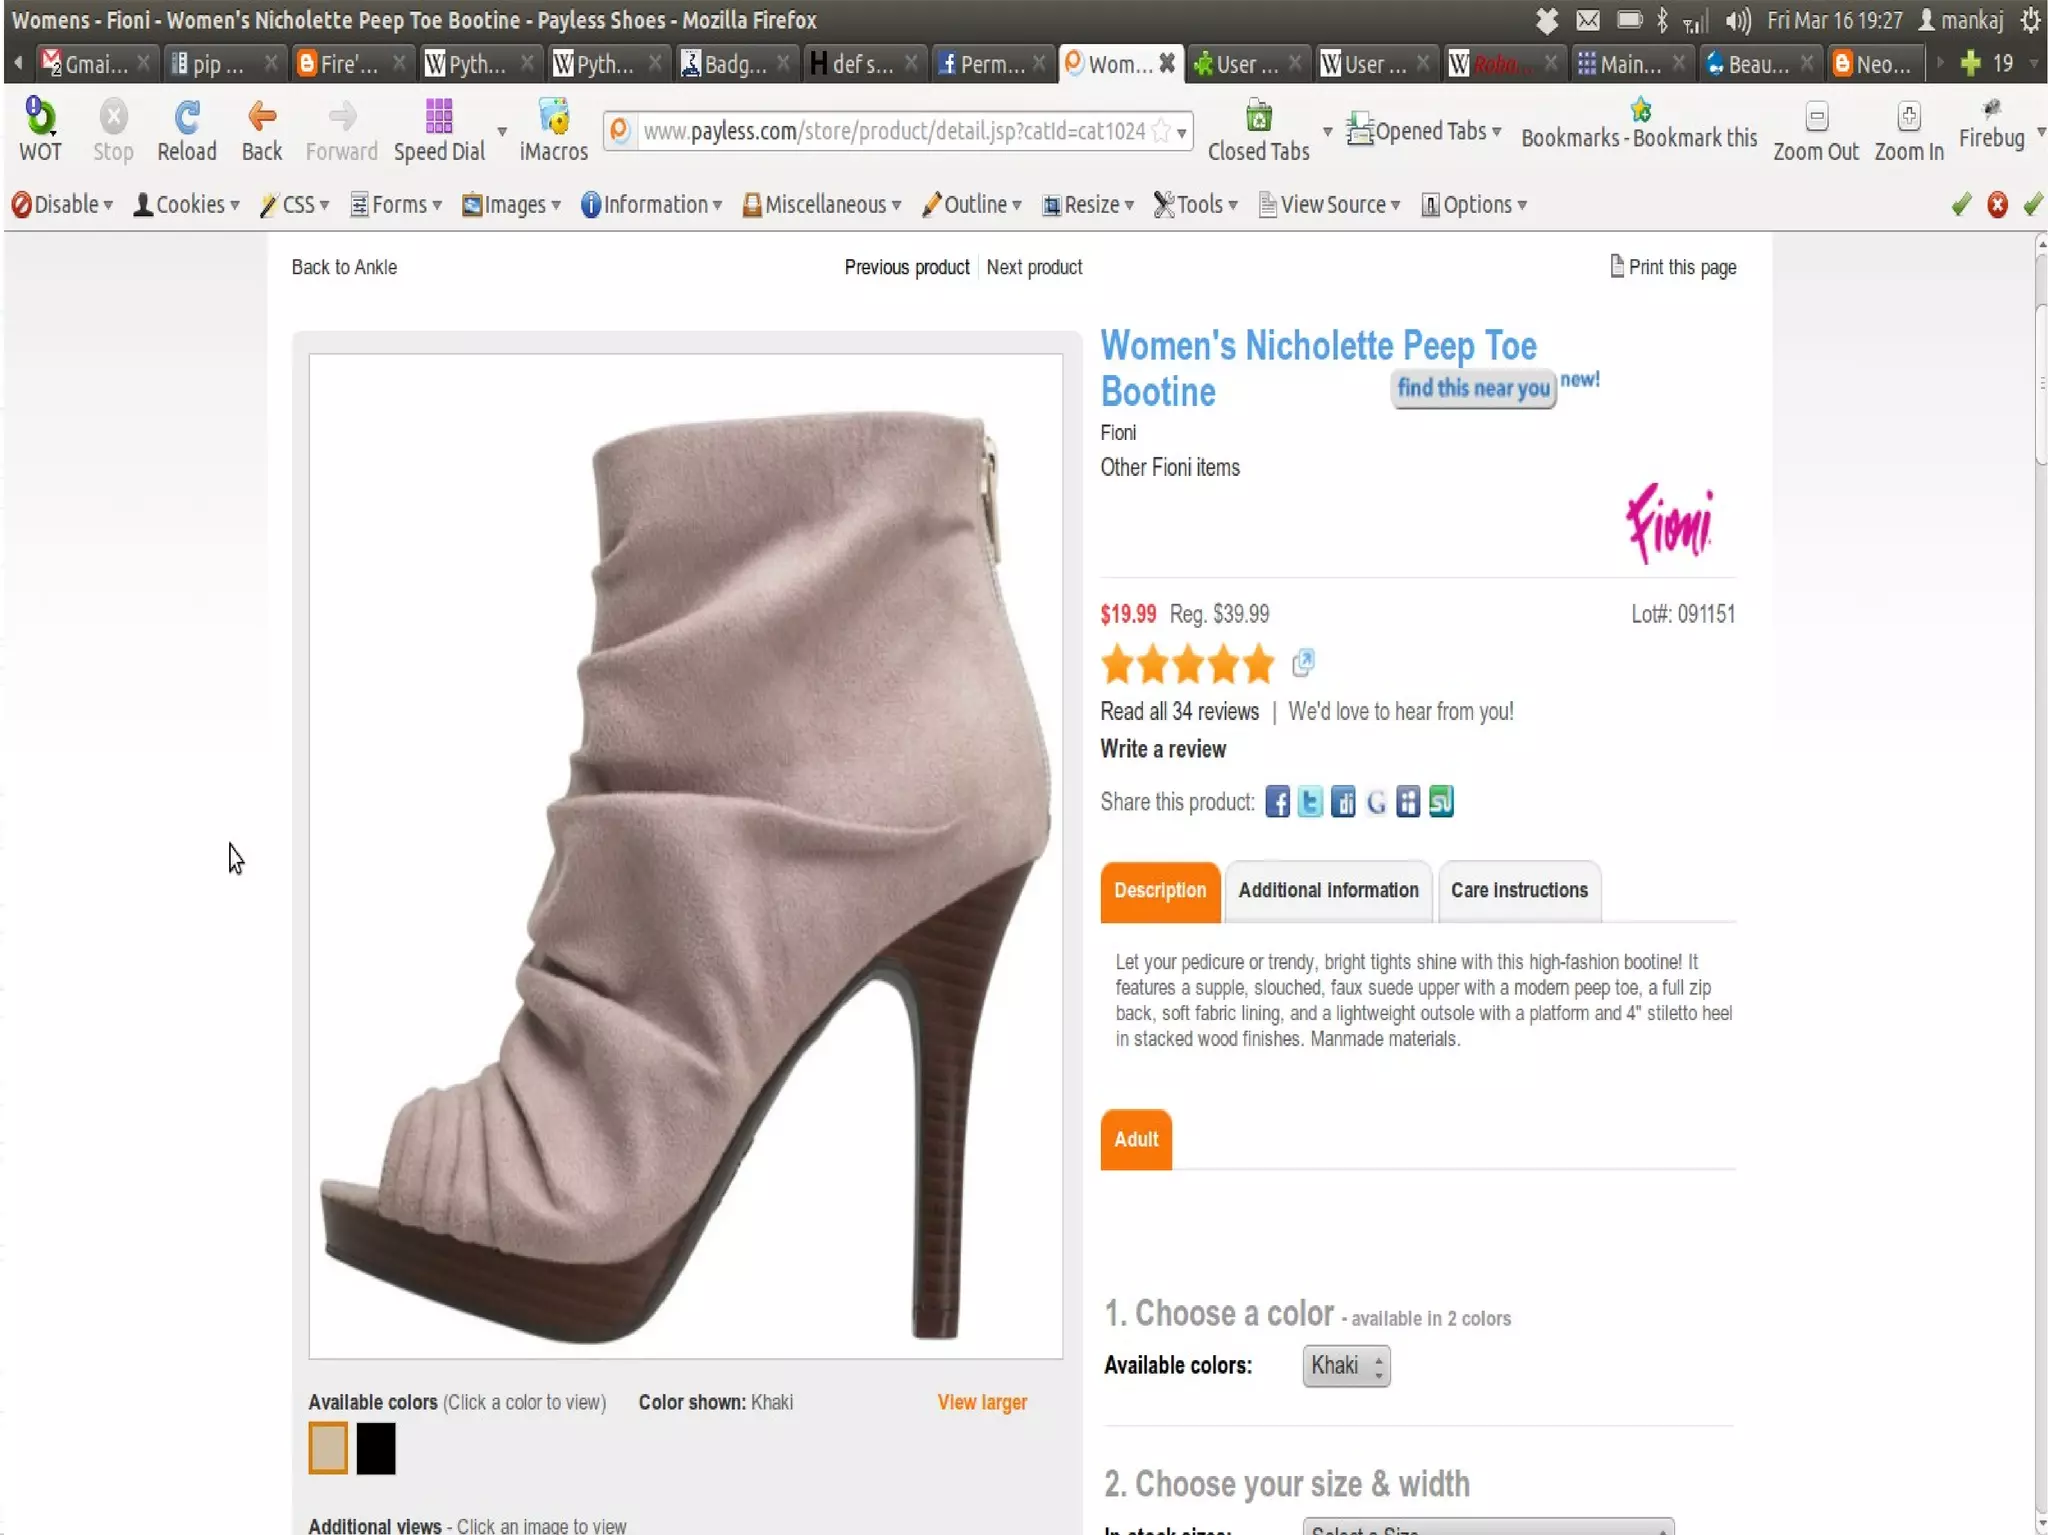Click Back to Ankle link
Viewport: 2048px width, 1535px height.
344,267
